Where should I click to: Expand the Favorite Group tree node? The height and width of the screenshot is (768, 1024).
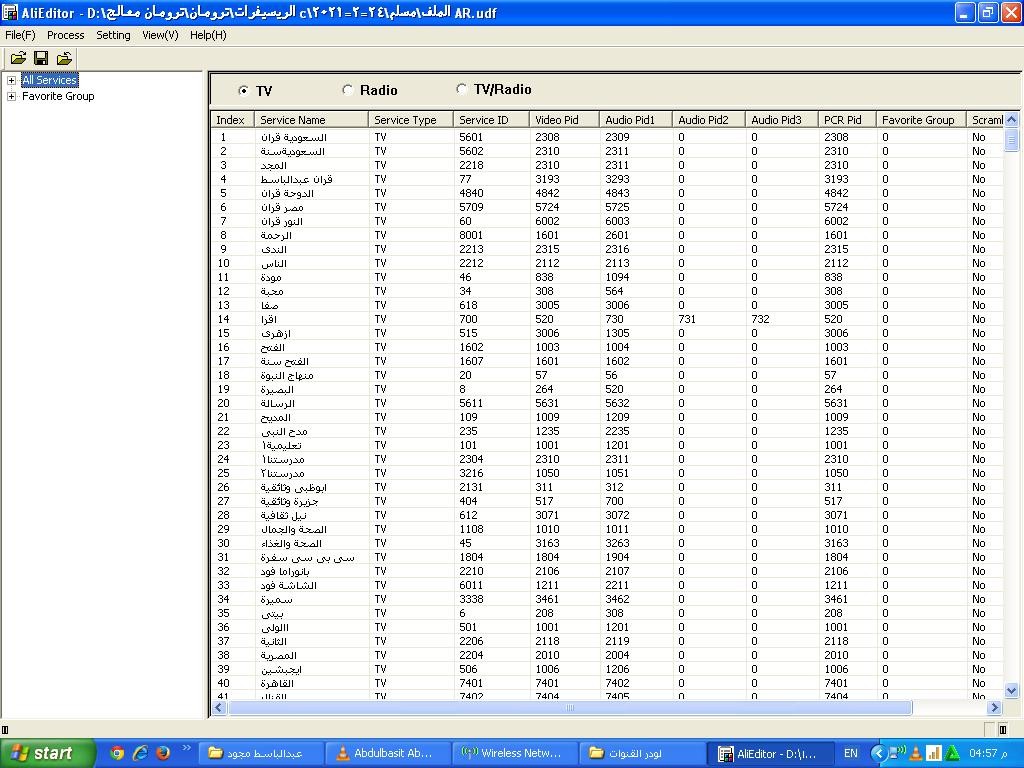(x=11, y=96)
